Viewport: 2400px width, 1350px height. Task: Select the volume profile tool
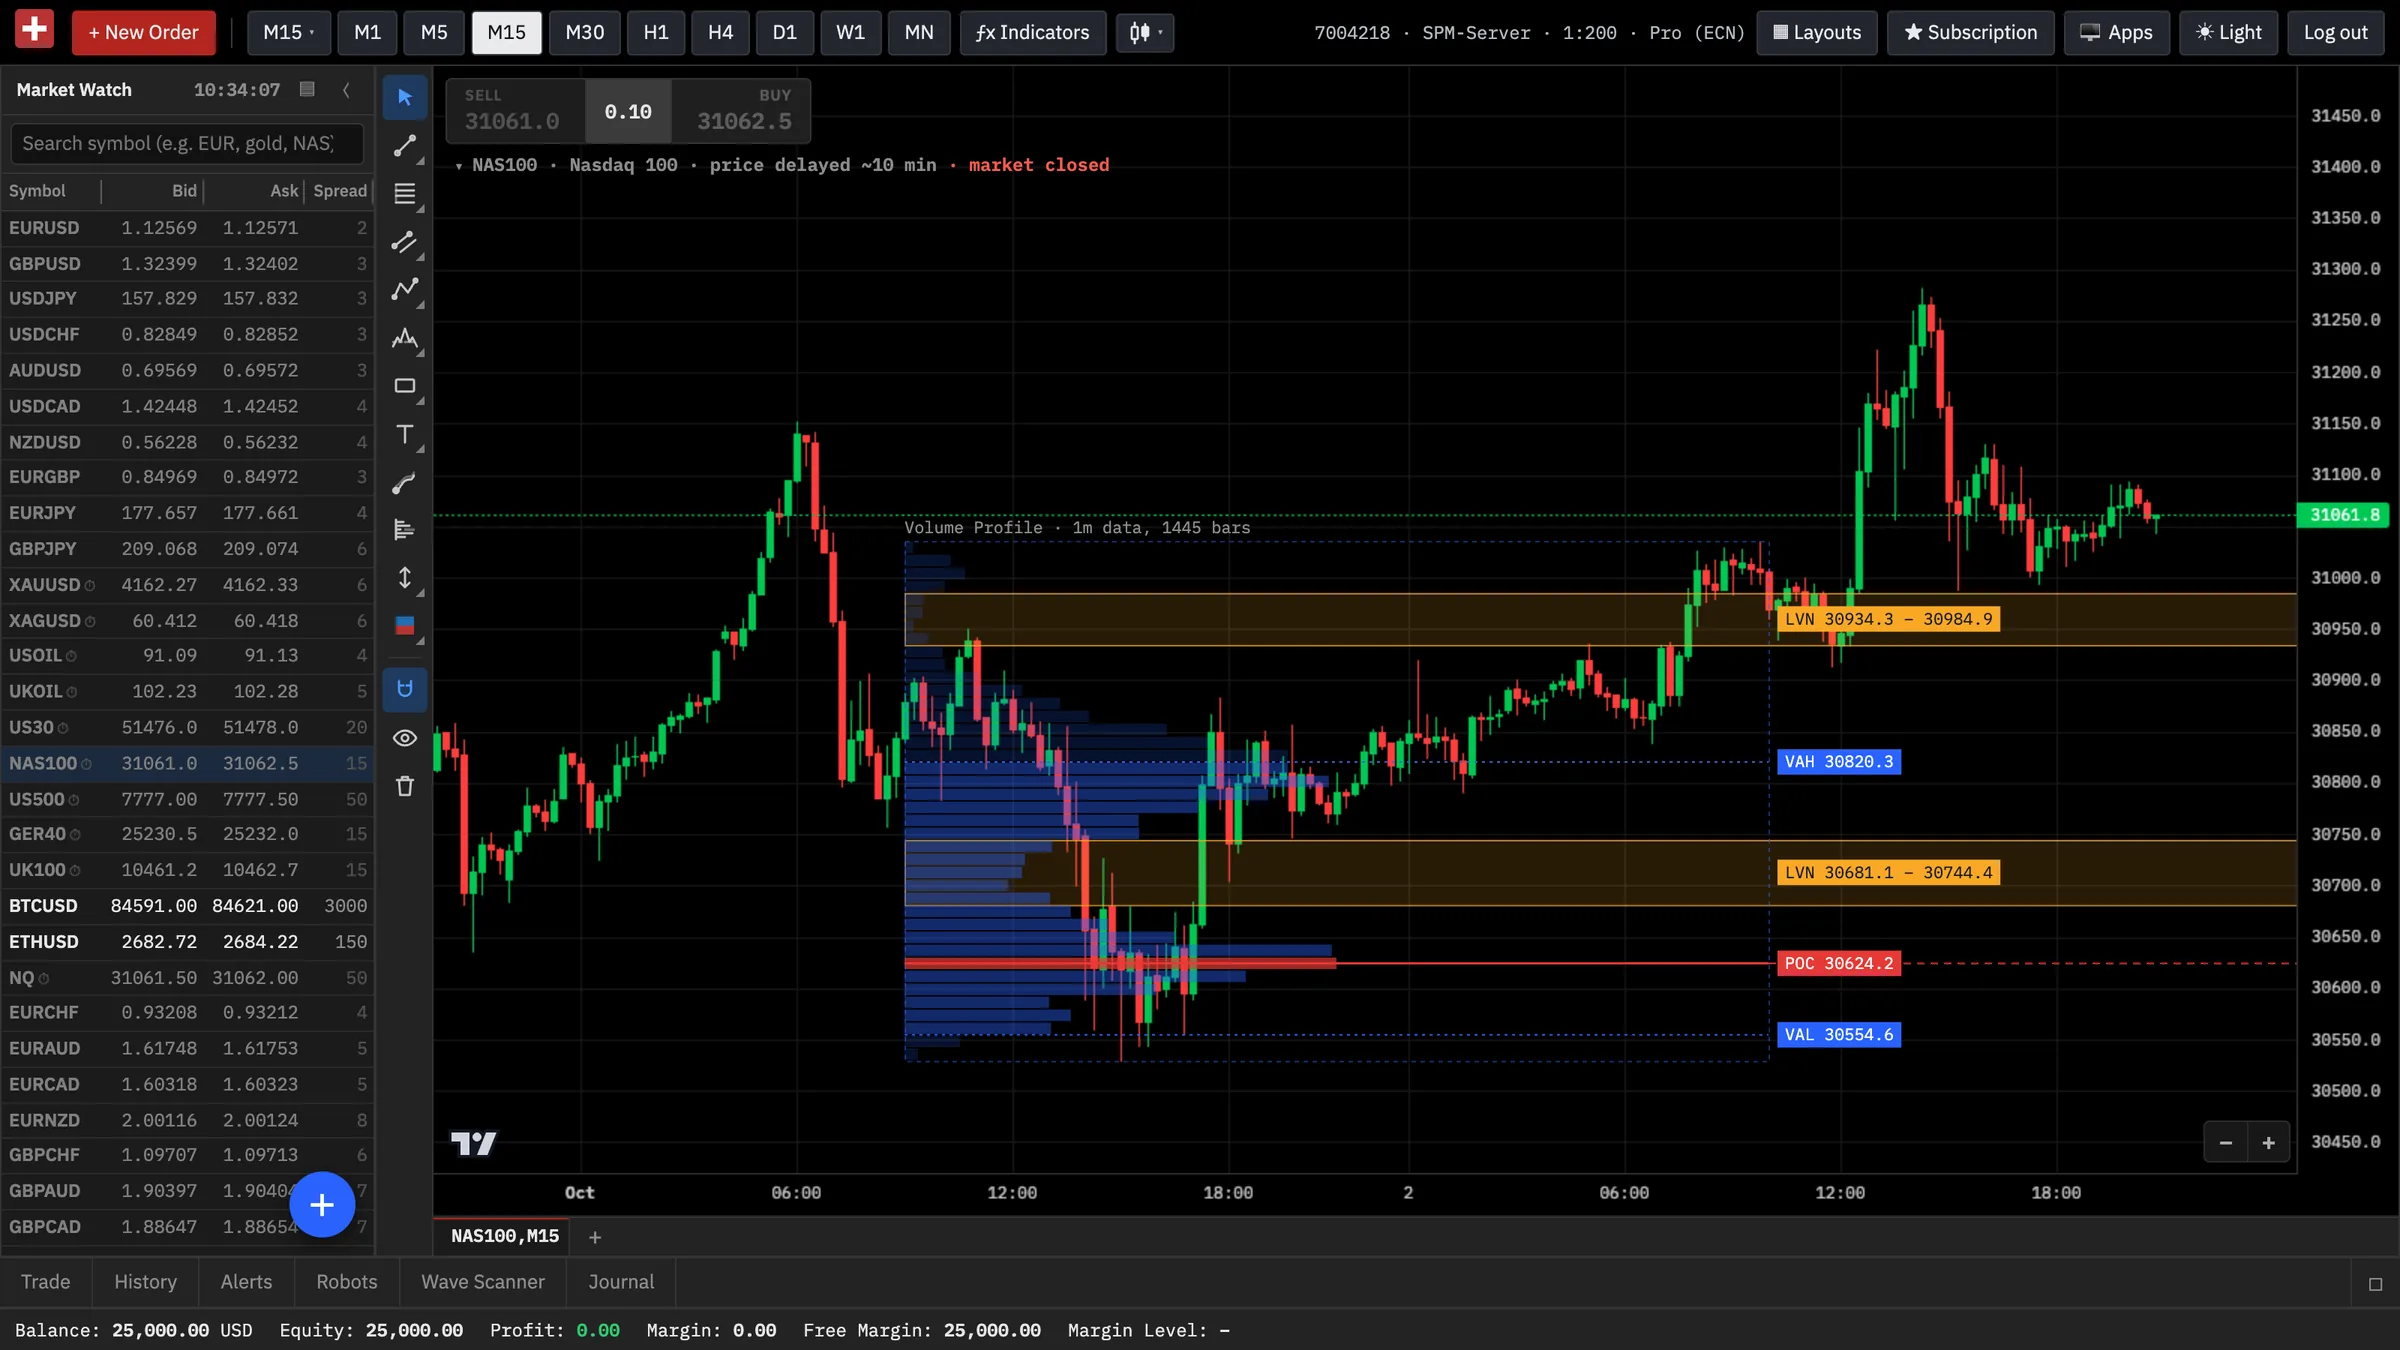pyautogui.click(x=405, y=530)
